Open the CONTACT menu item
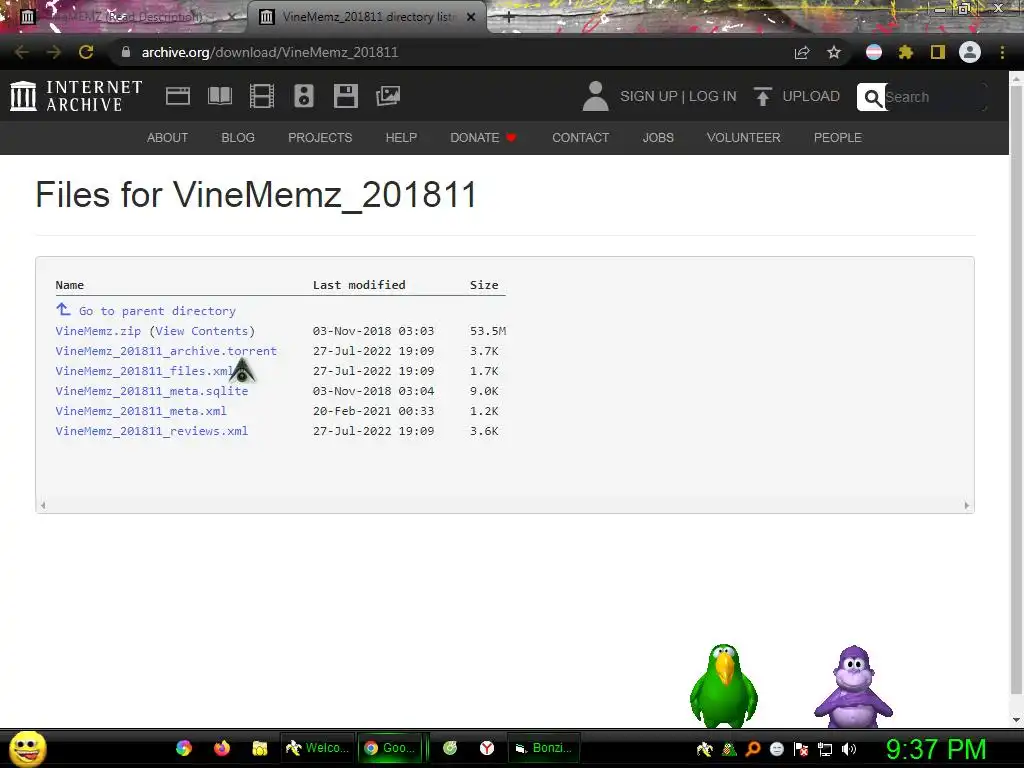1024x768 pixels. [x=581, y=138]
